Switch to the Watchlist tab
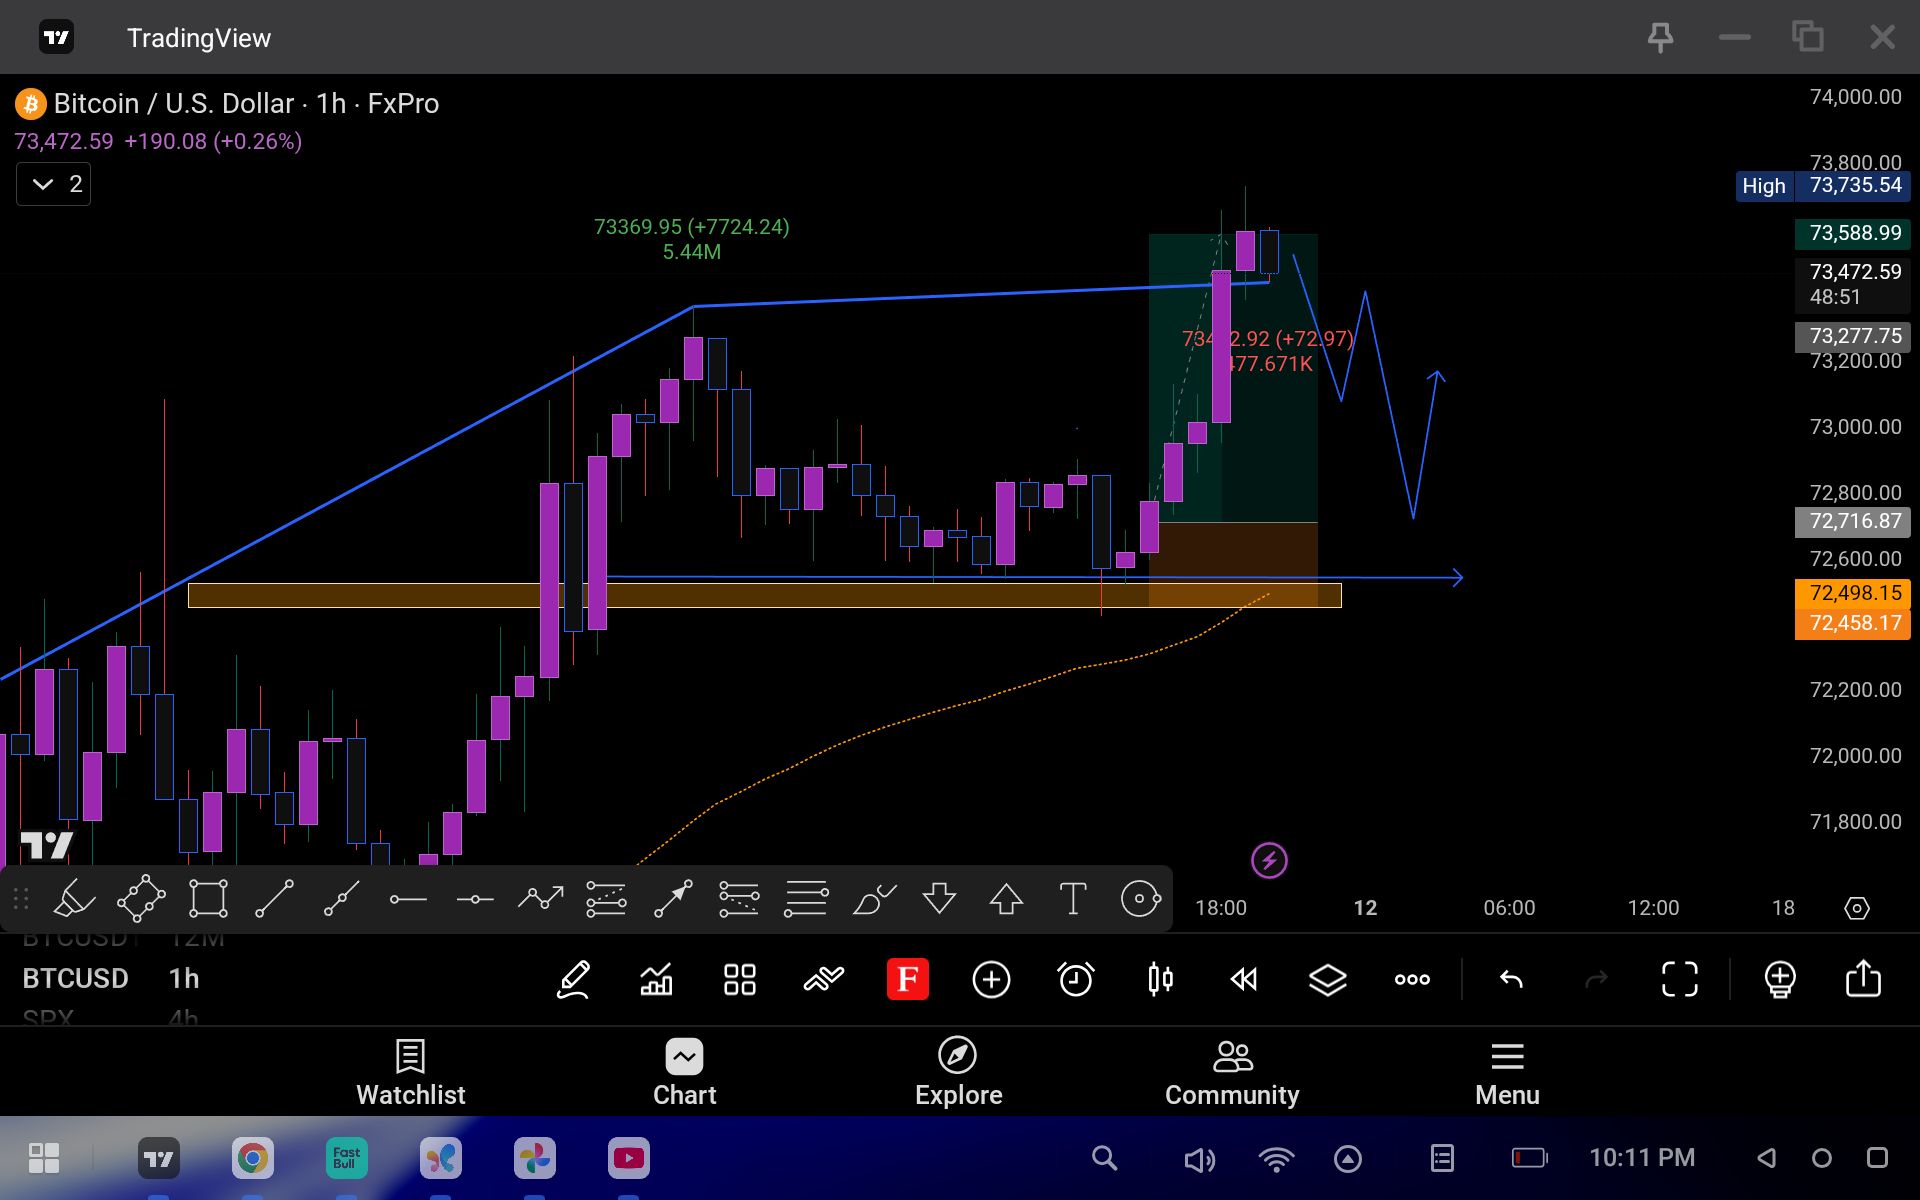The height and width of the screenshot is (1200, 1920). 411,1072
